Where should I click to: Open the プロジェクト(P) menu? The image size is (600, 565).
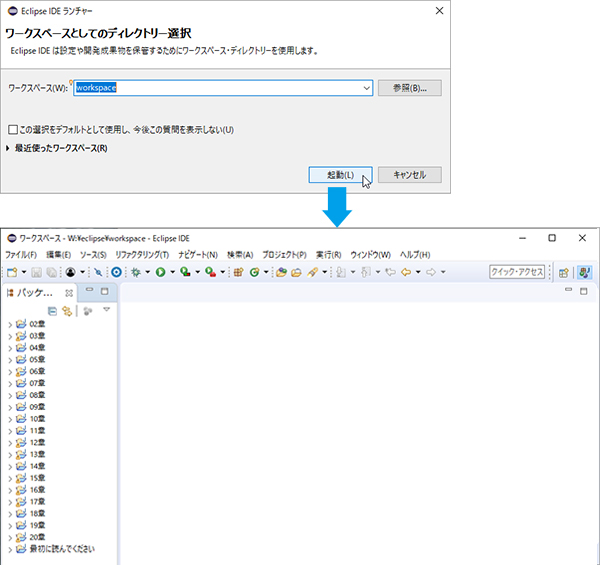click(x=284, y=255)
